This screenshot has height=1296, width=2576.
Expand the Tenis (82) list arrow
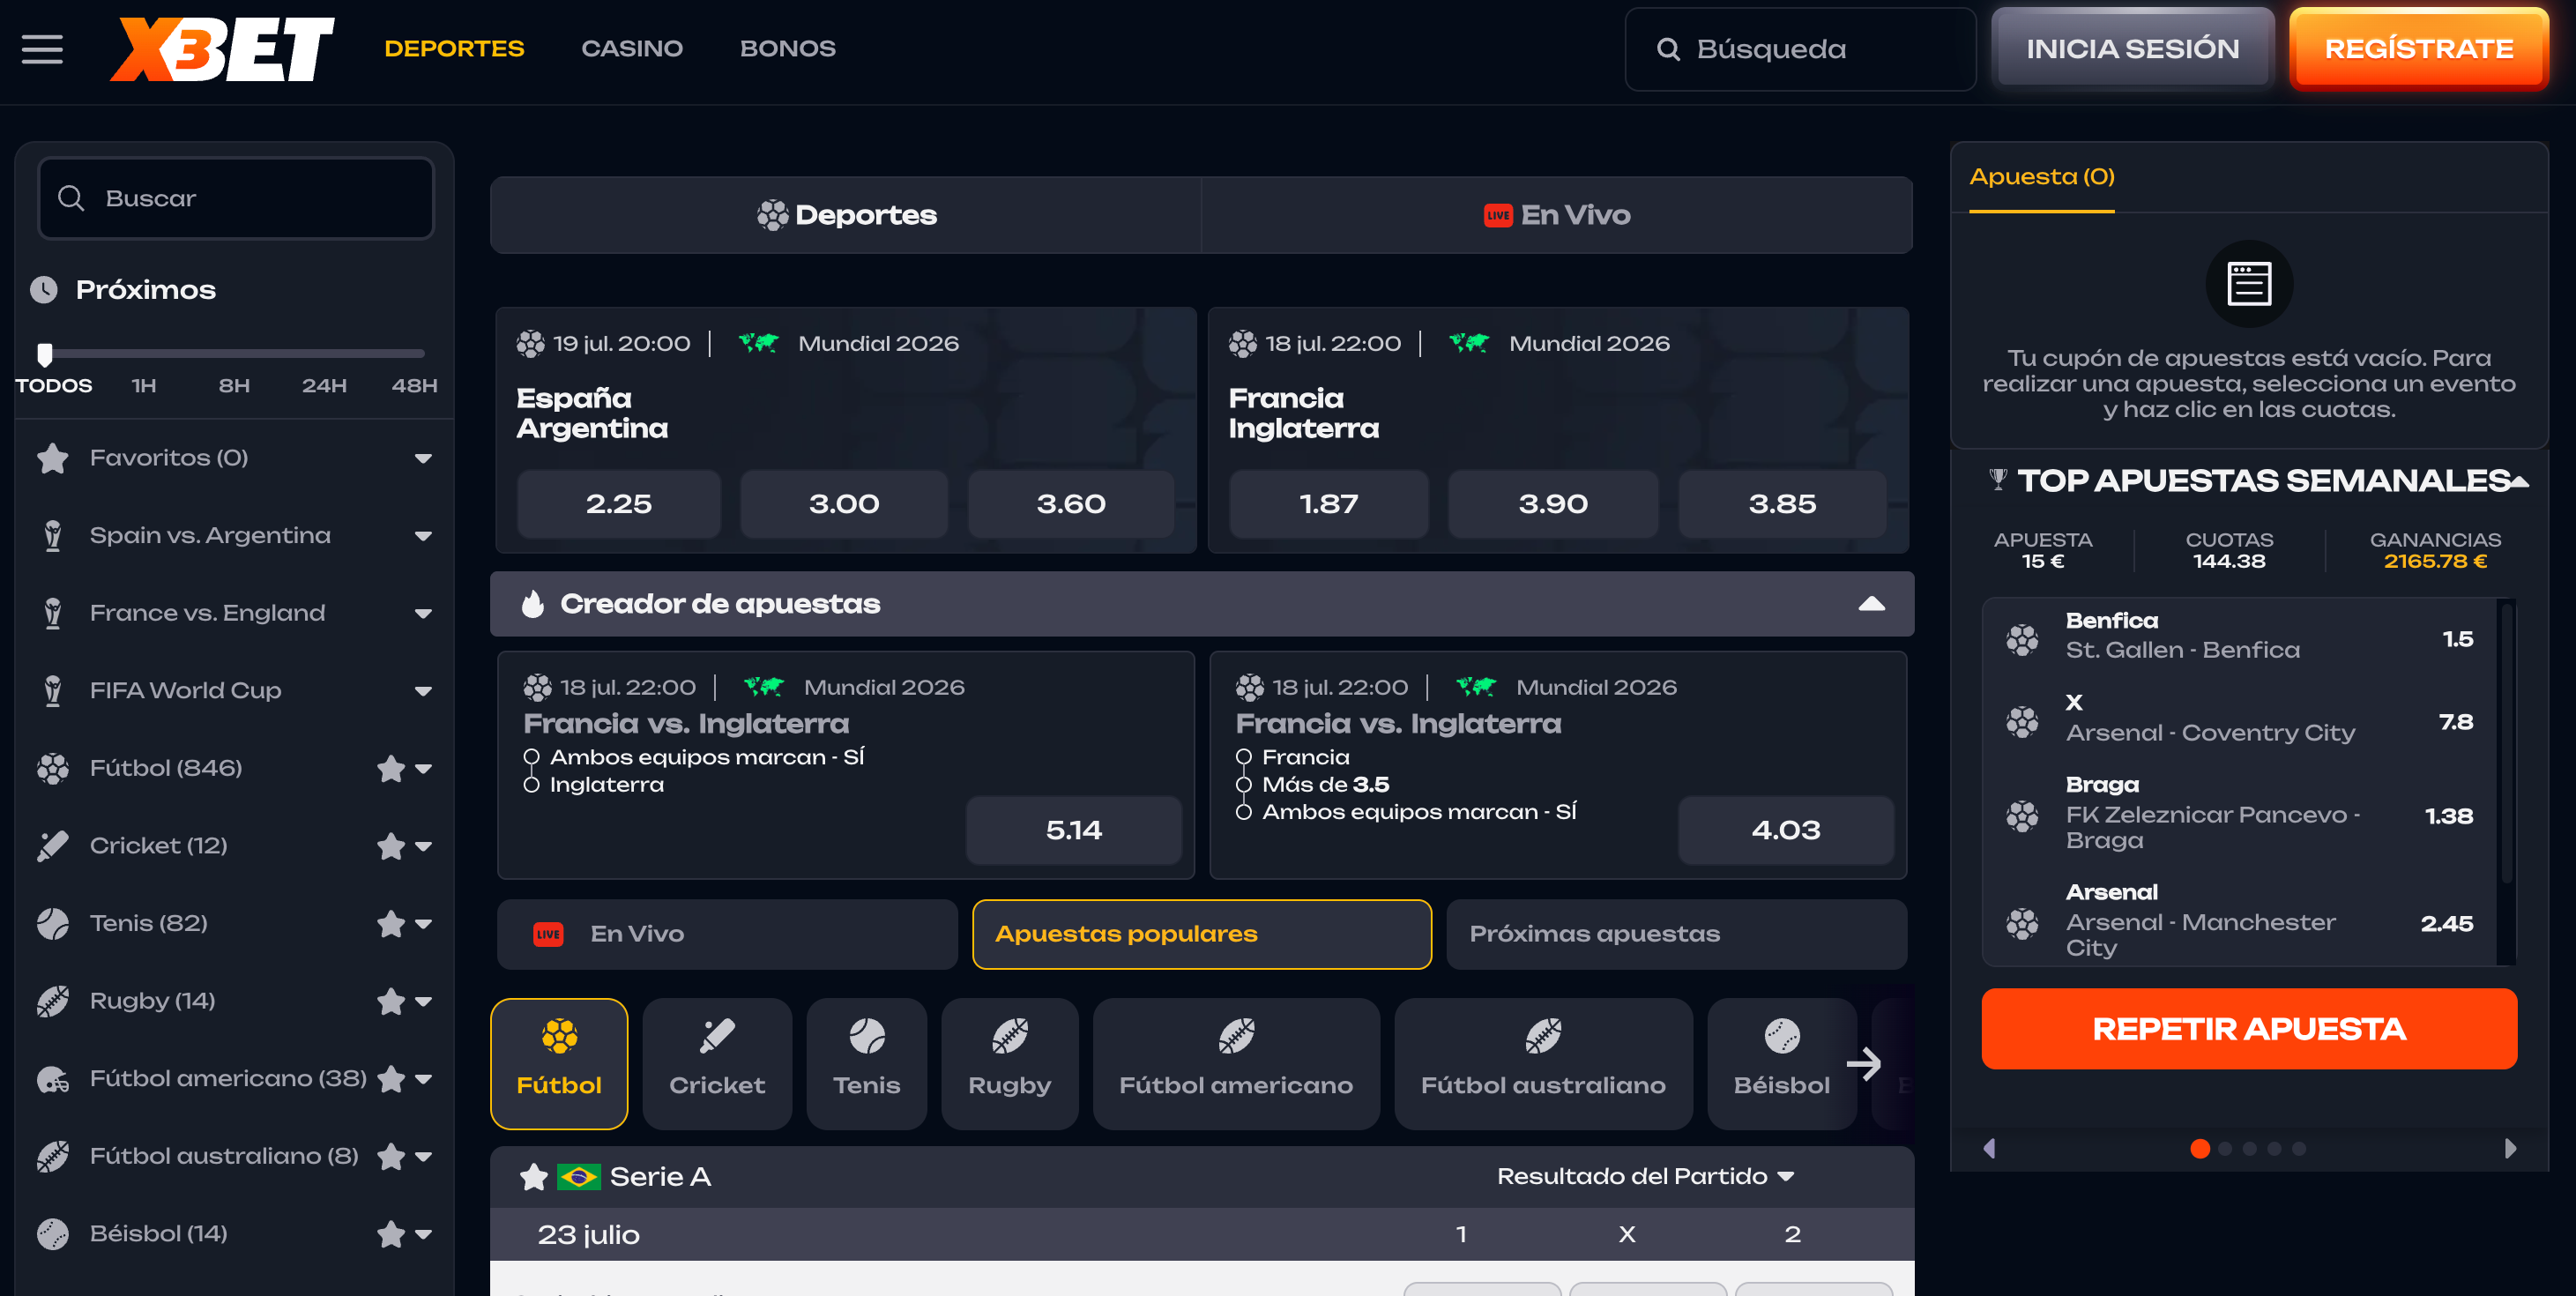click(x=423, y=924)
